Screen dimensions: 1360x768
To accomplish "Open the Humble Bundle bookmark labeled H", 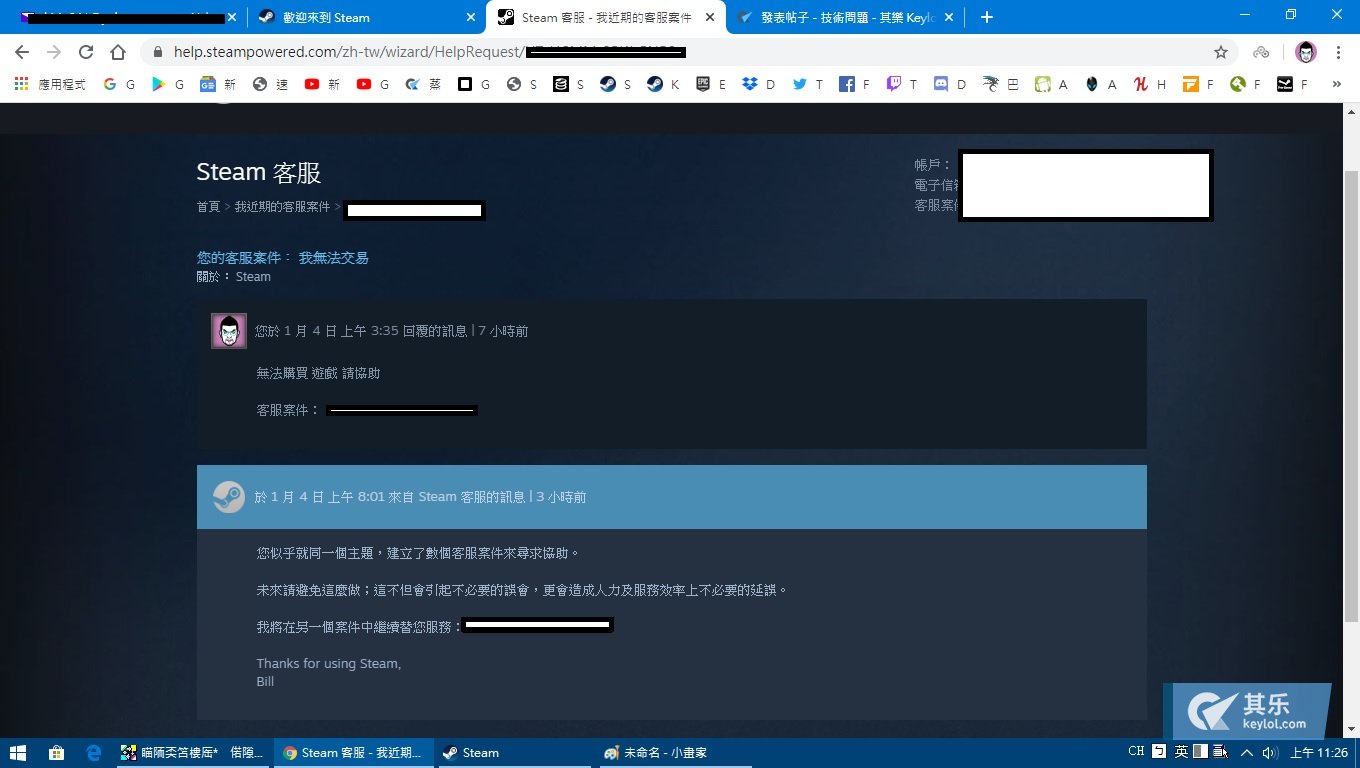I will tap(1150, 85).
